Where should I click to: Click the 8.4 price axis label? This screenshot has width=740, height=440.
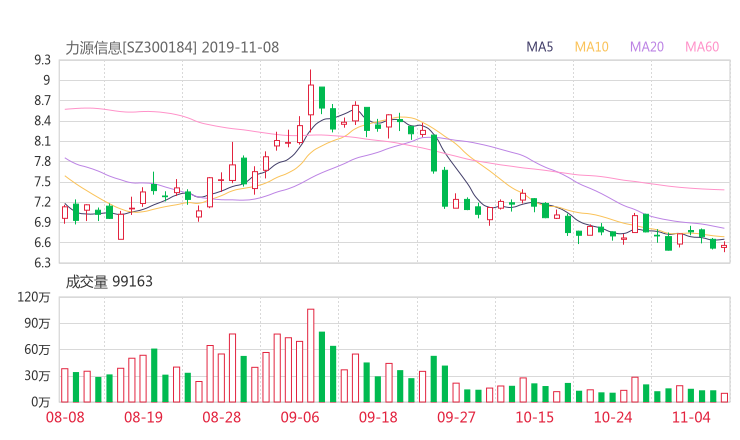[42, 121]
